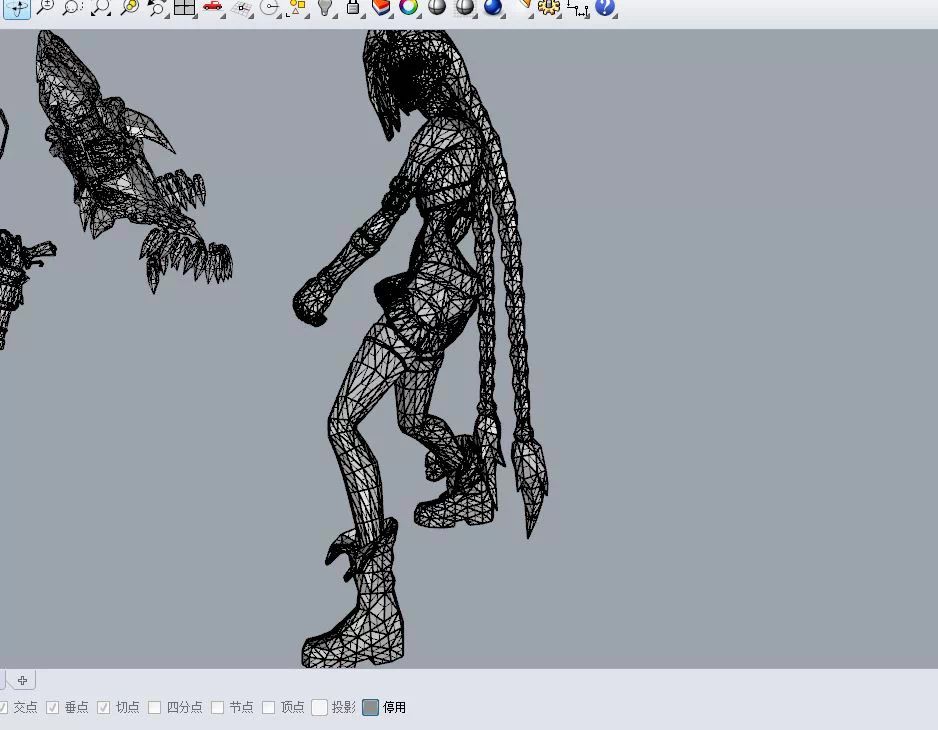Choose the Zoom Window tool
The width and height of the screenshot is (938, 730).
[x=72, y=7]
